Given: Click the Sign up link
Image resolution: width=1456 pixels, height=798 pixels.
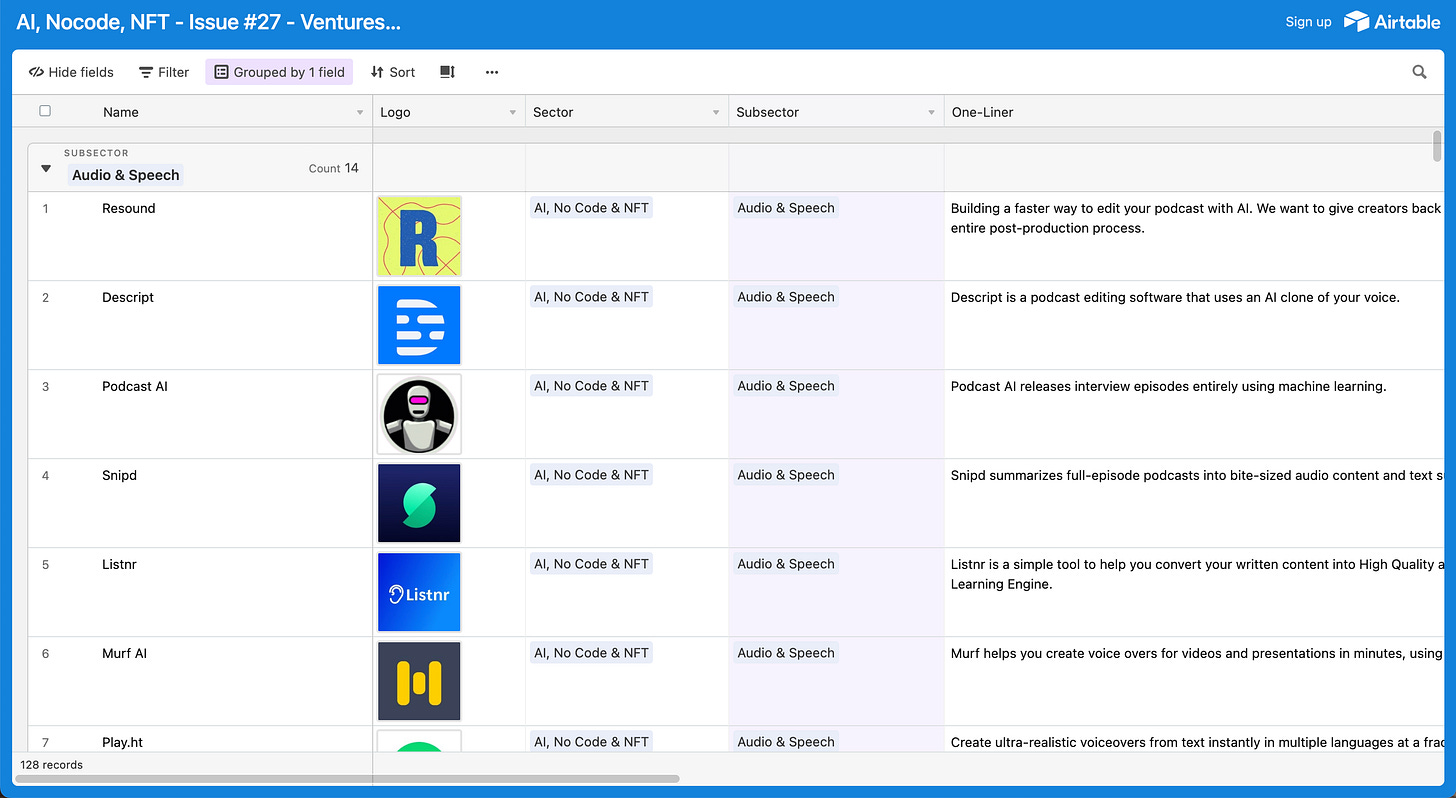Looking at the screenshot, I should [1308, 22].
